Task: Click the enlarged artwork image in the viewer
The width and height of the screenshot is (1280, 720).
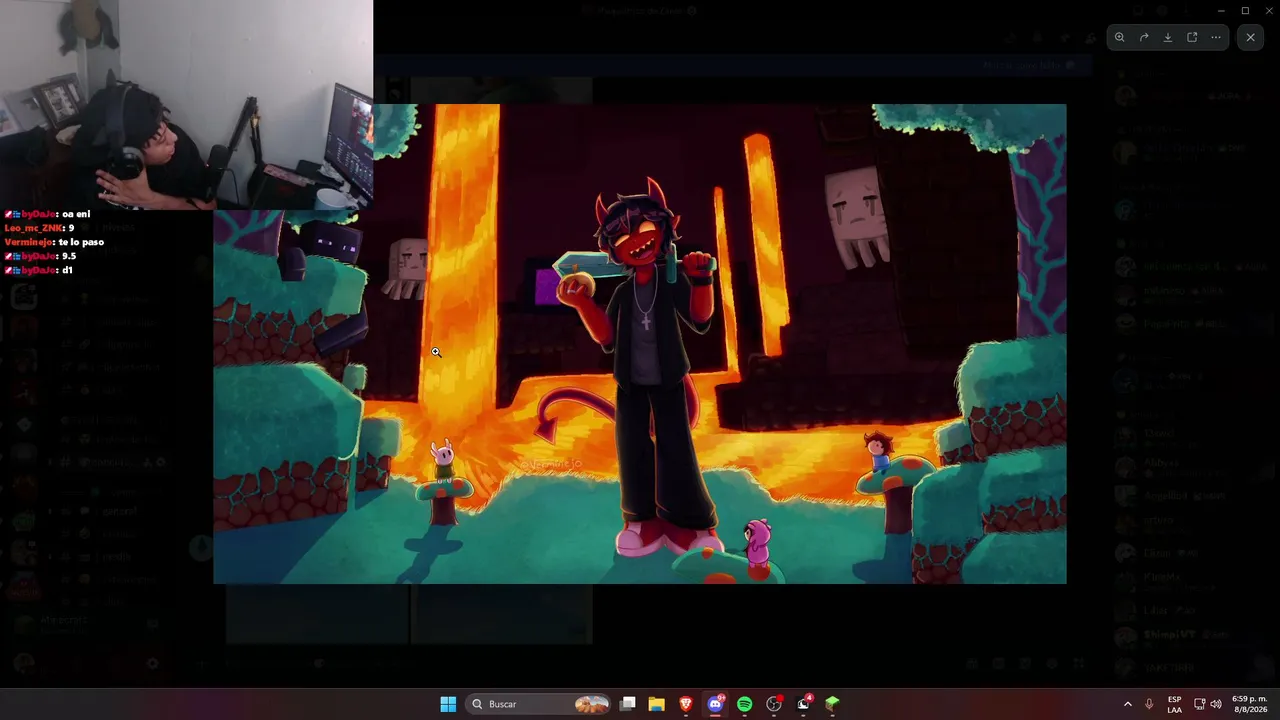Action: (x=640, y=344)
